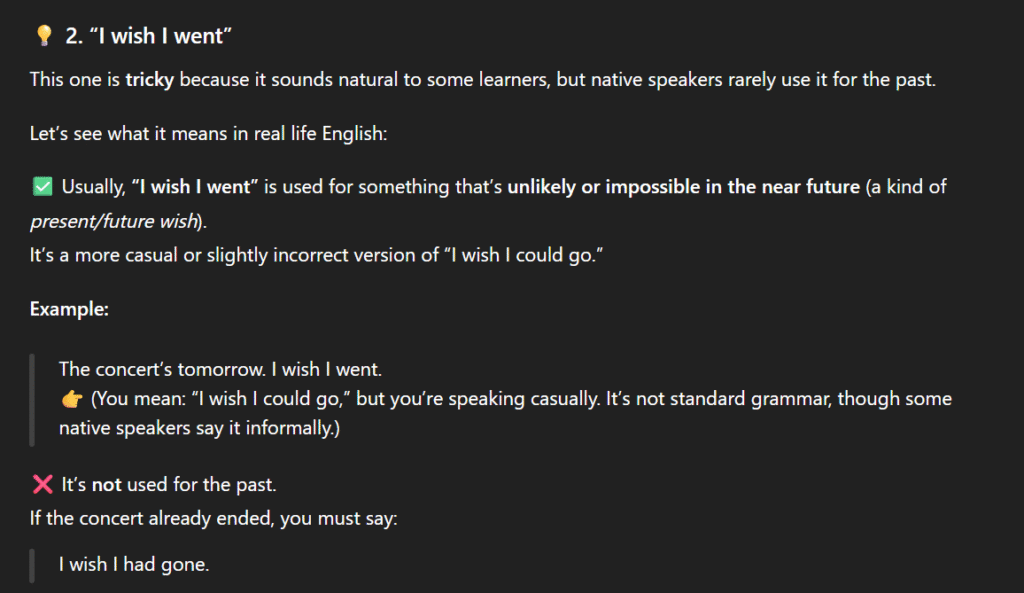Screen dimensions: 1024x593
Task: Click the bold 'Example:' label
Action: [x=69, y=309]
